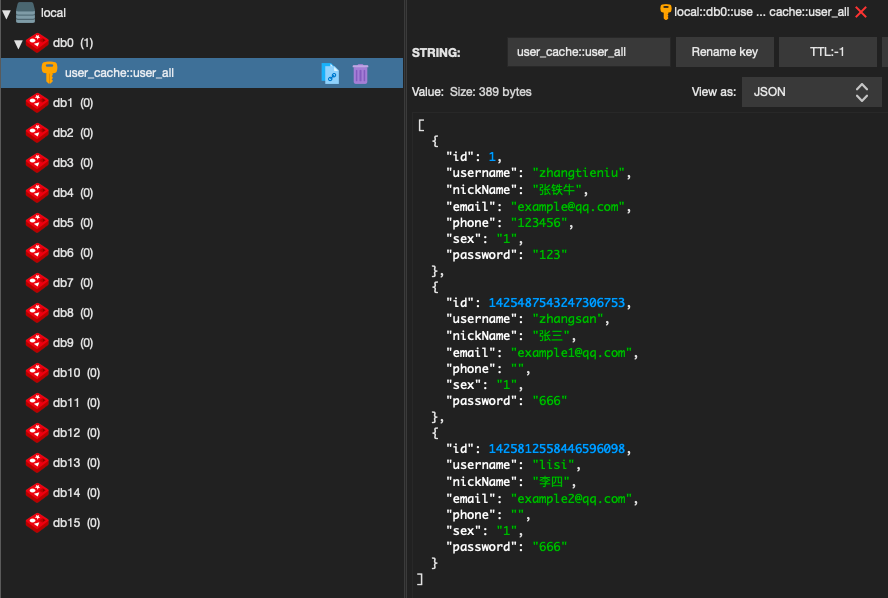
Task: Open the db3 (0) database
Action: 72,163
